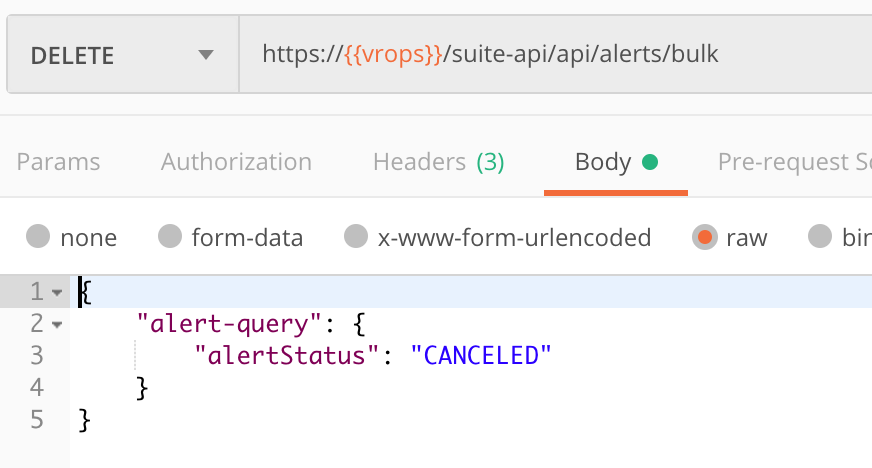This screenshot has height=468, width=872.
Task: Switch to the Params tab
Action: click(x=58, y=162)
